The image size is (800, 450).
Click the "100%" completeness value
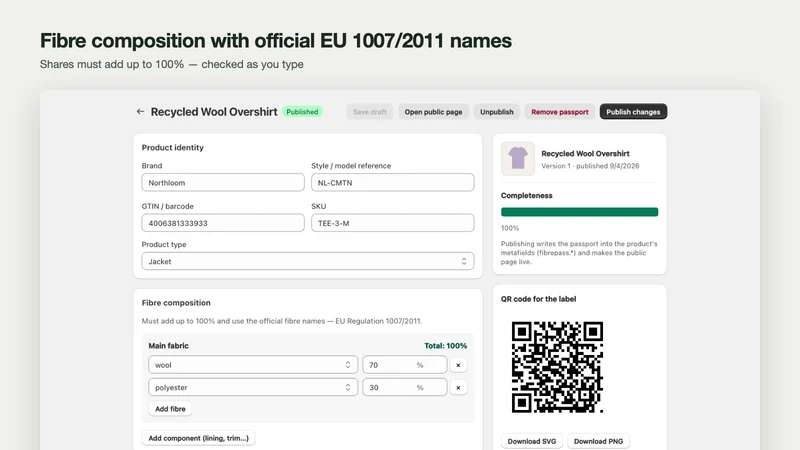click(510, 228)
